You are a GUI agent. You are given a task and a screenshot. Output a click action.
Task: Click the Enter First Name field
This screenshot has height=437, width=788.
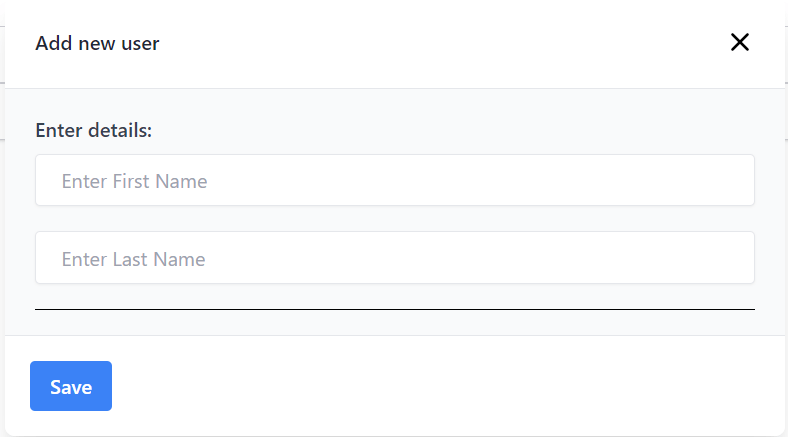pos(394,181)
